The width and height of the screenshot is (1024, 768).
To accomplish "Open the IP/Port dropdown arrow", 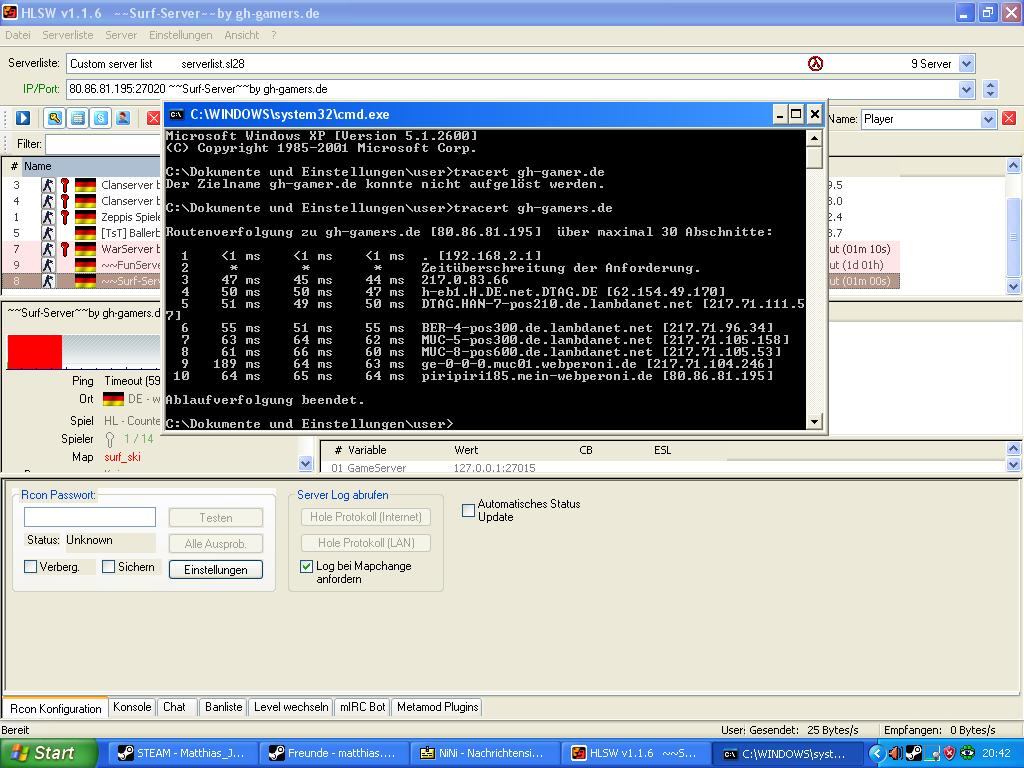I will point(967,89).
